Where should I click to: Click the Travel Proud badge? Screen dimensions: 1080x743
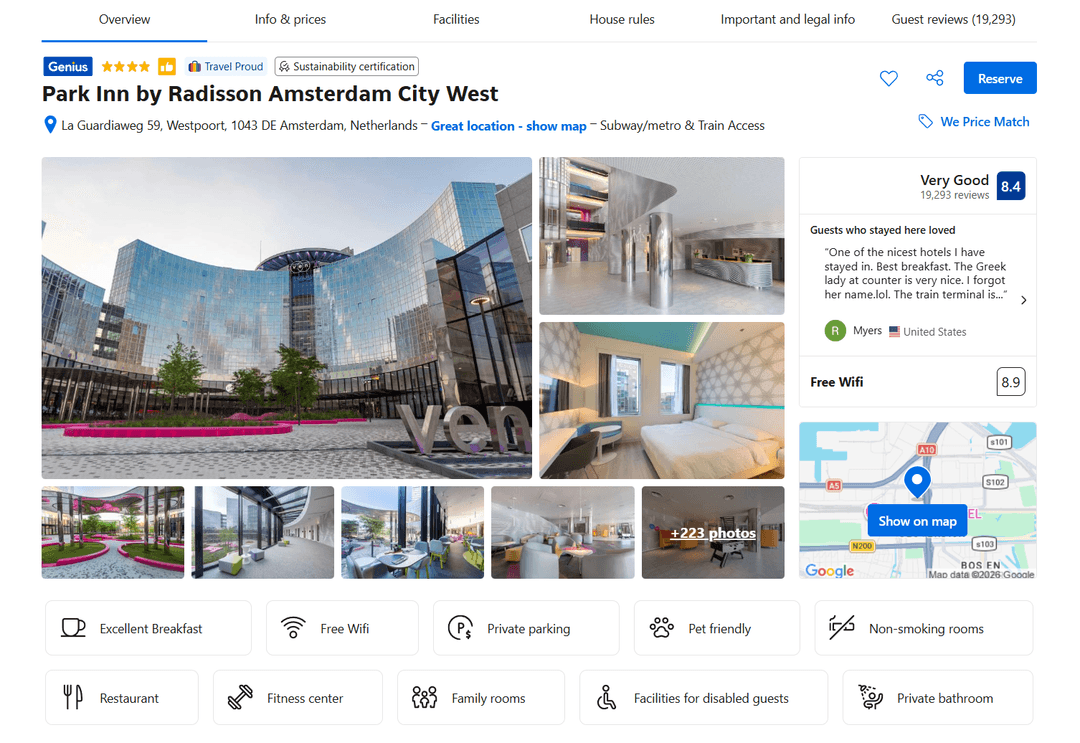(x=226, y=66)
